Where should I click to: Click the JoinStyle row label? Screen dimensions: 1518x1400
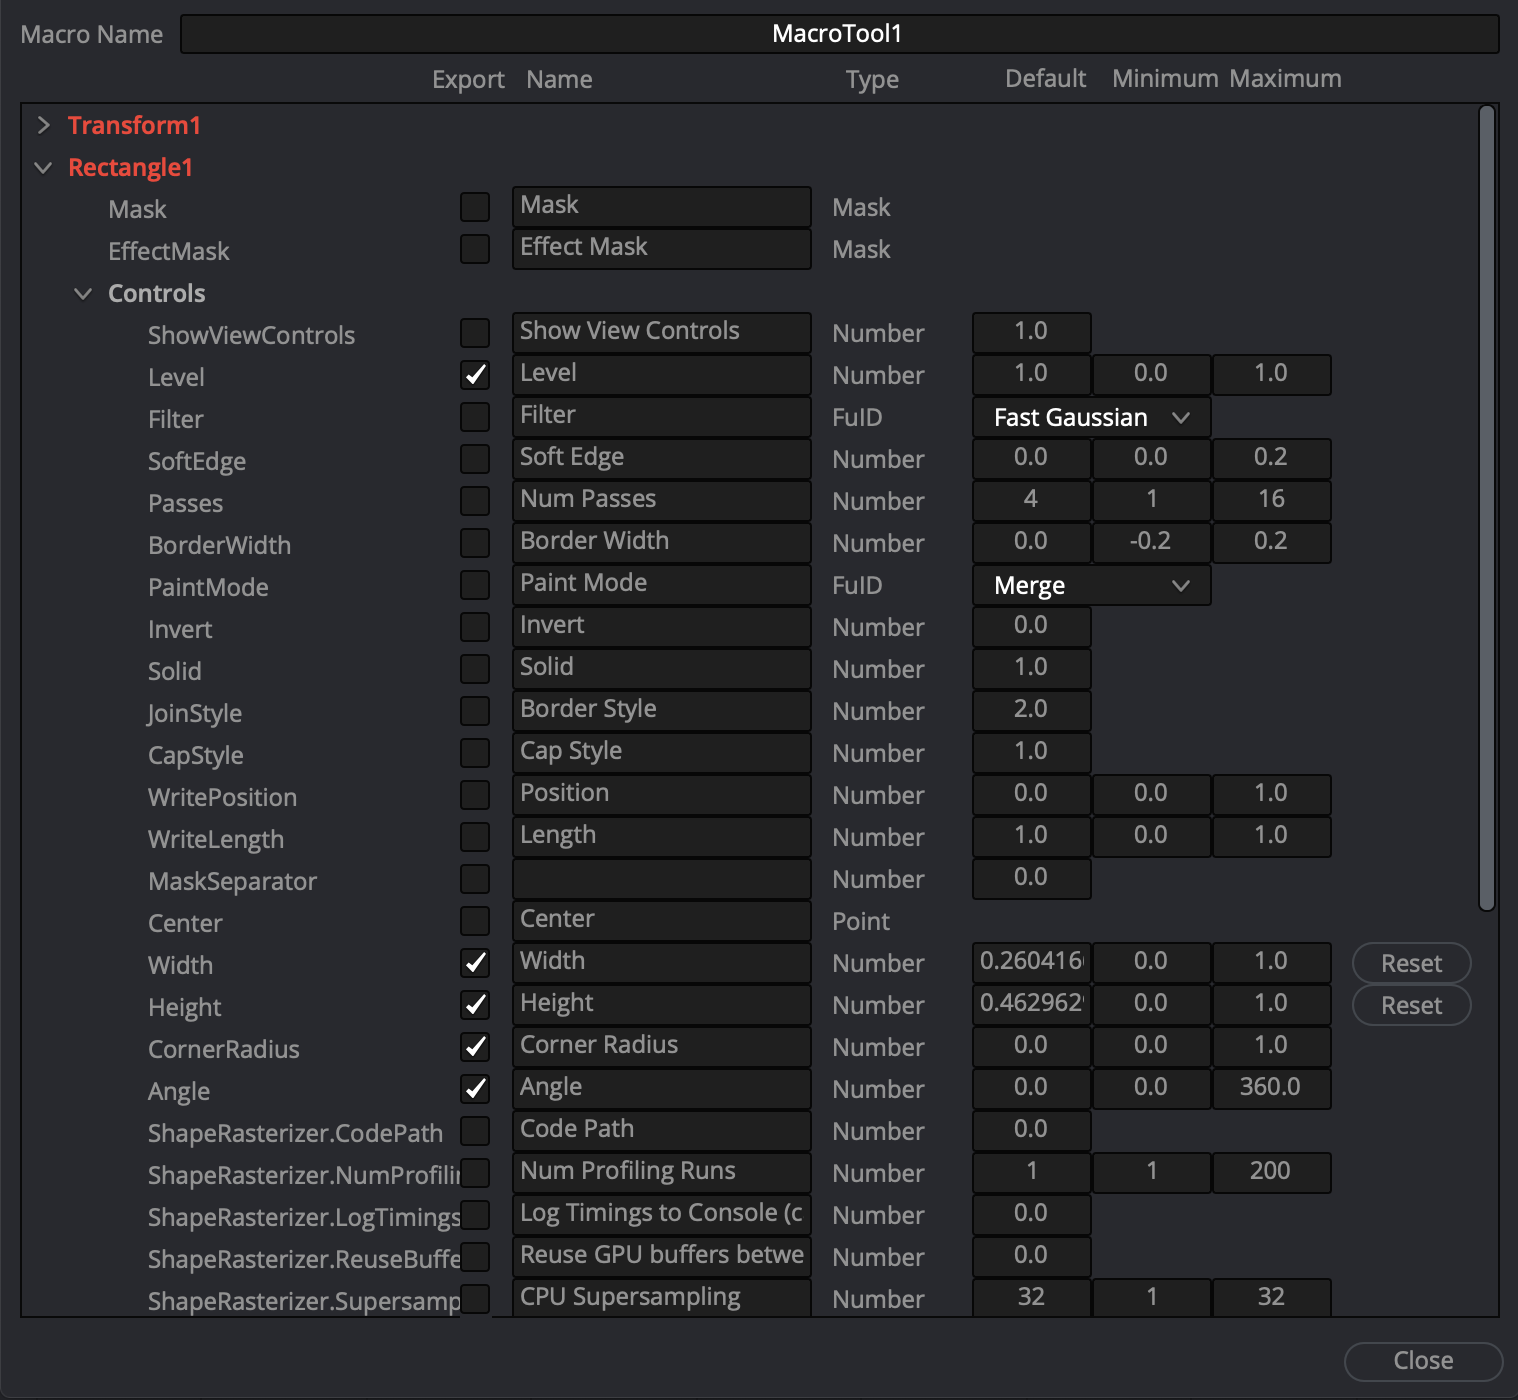[x=195, y=713]
